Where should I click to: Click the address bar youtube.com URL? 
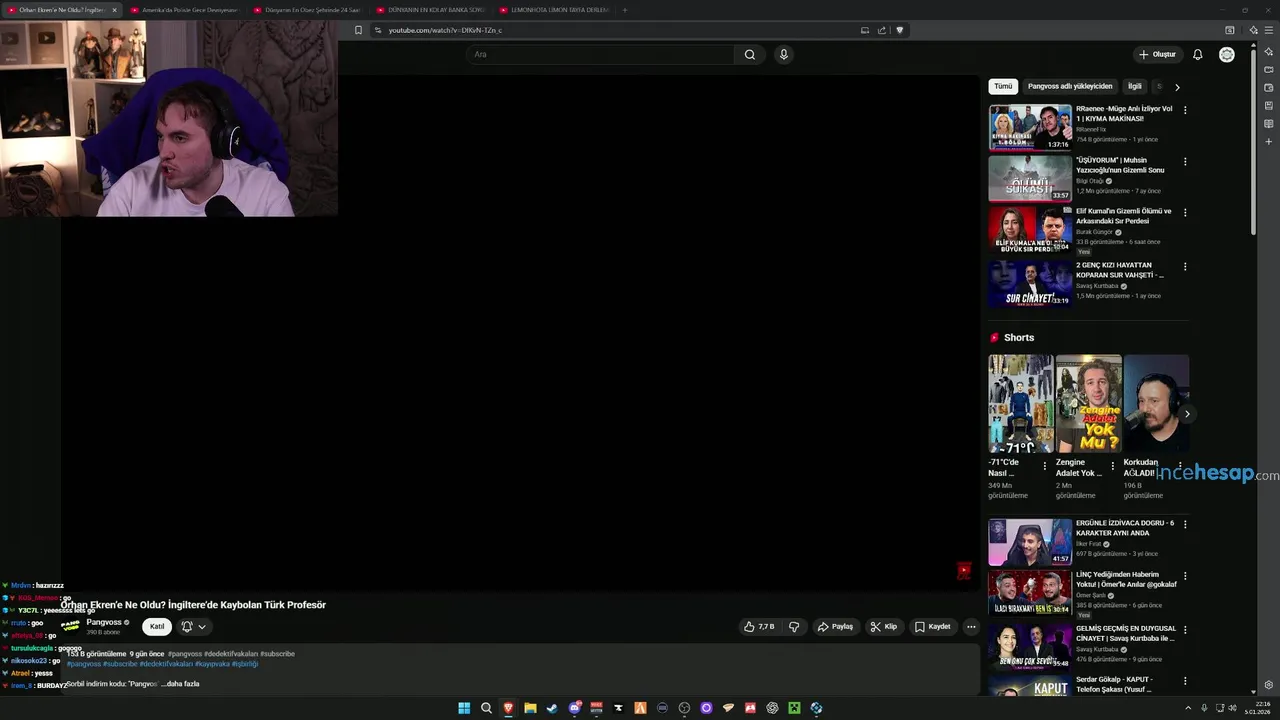tap(445, 30)
